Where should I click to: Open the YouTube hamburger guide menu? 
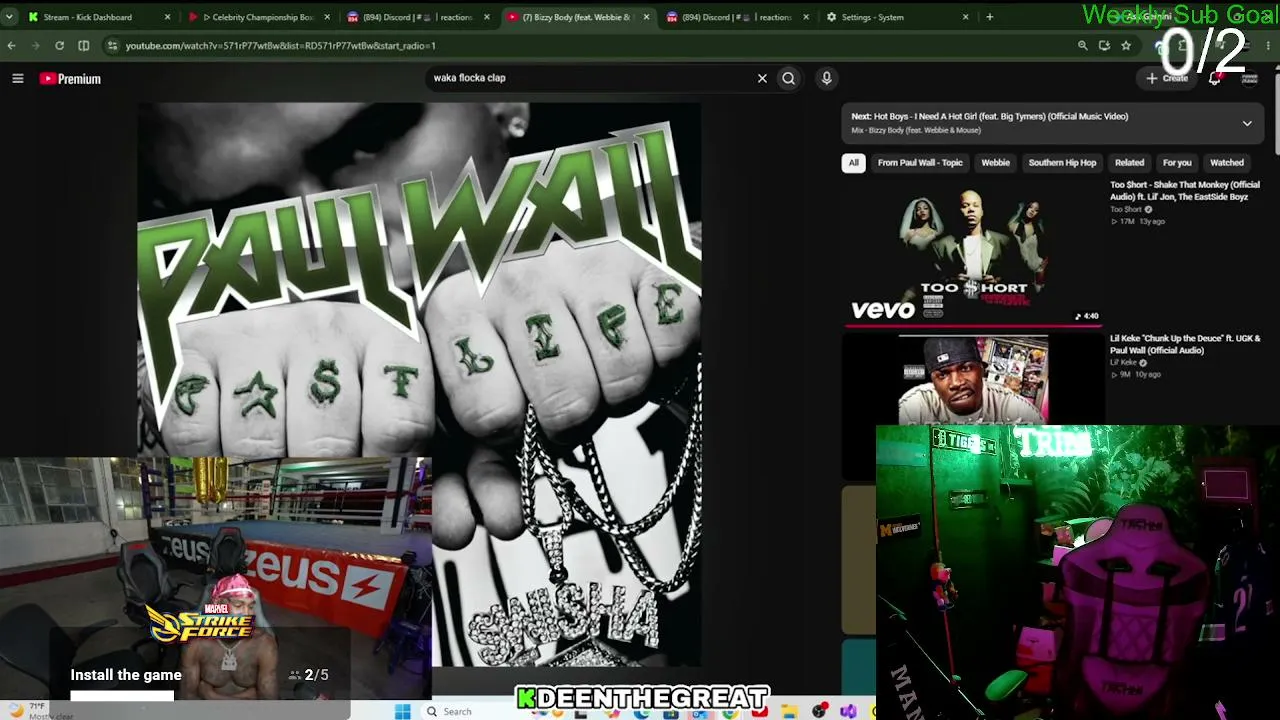click(x=18, y=78)
